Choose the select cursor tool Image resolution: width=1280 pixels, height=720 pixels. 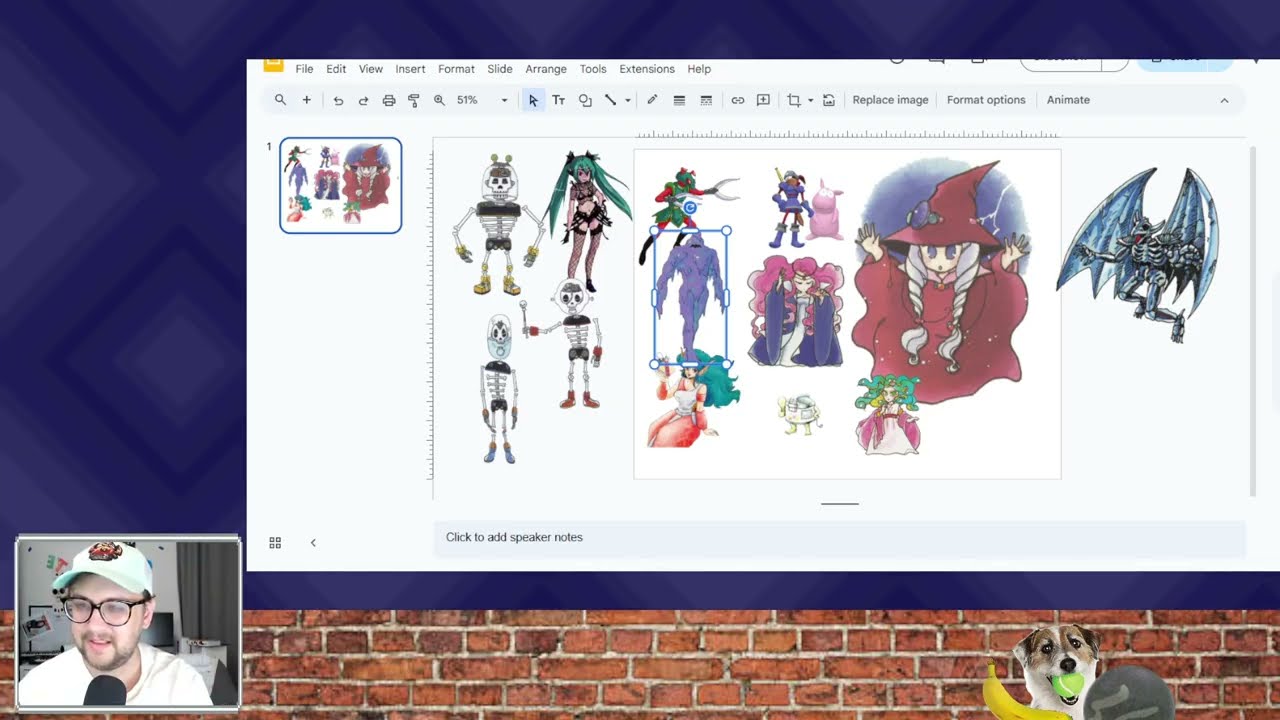(533, 100)
